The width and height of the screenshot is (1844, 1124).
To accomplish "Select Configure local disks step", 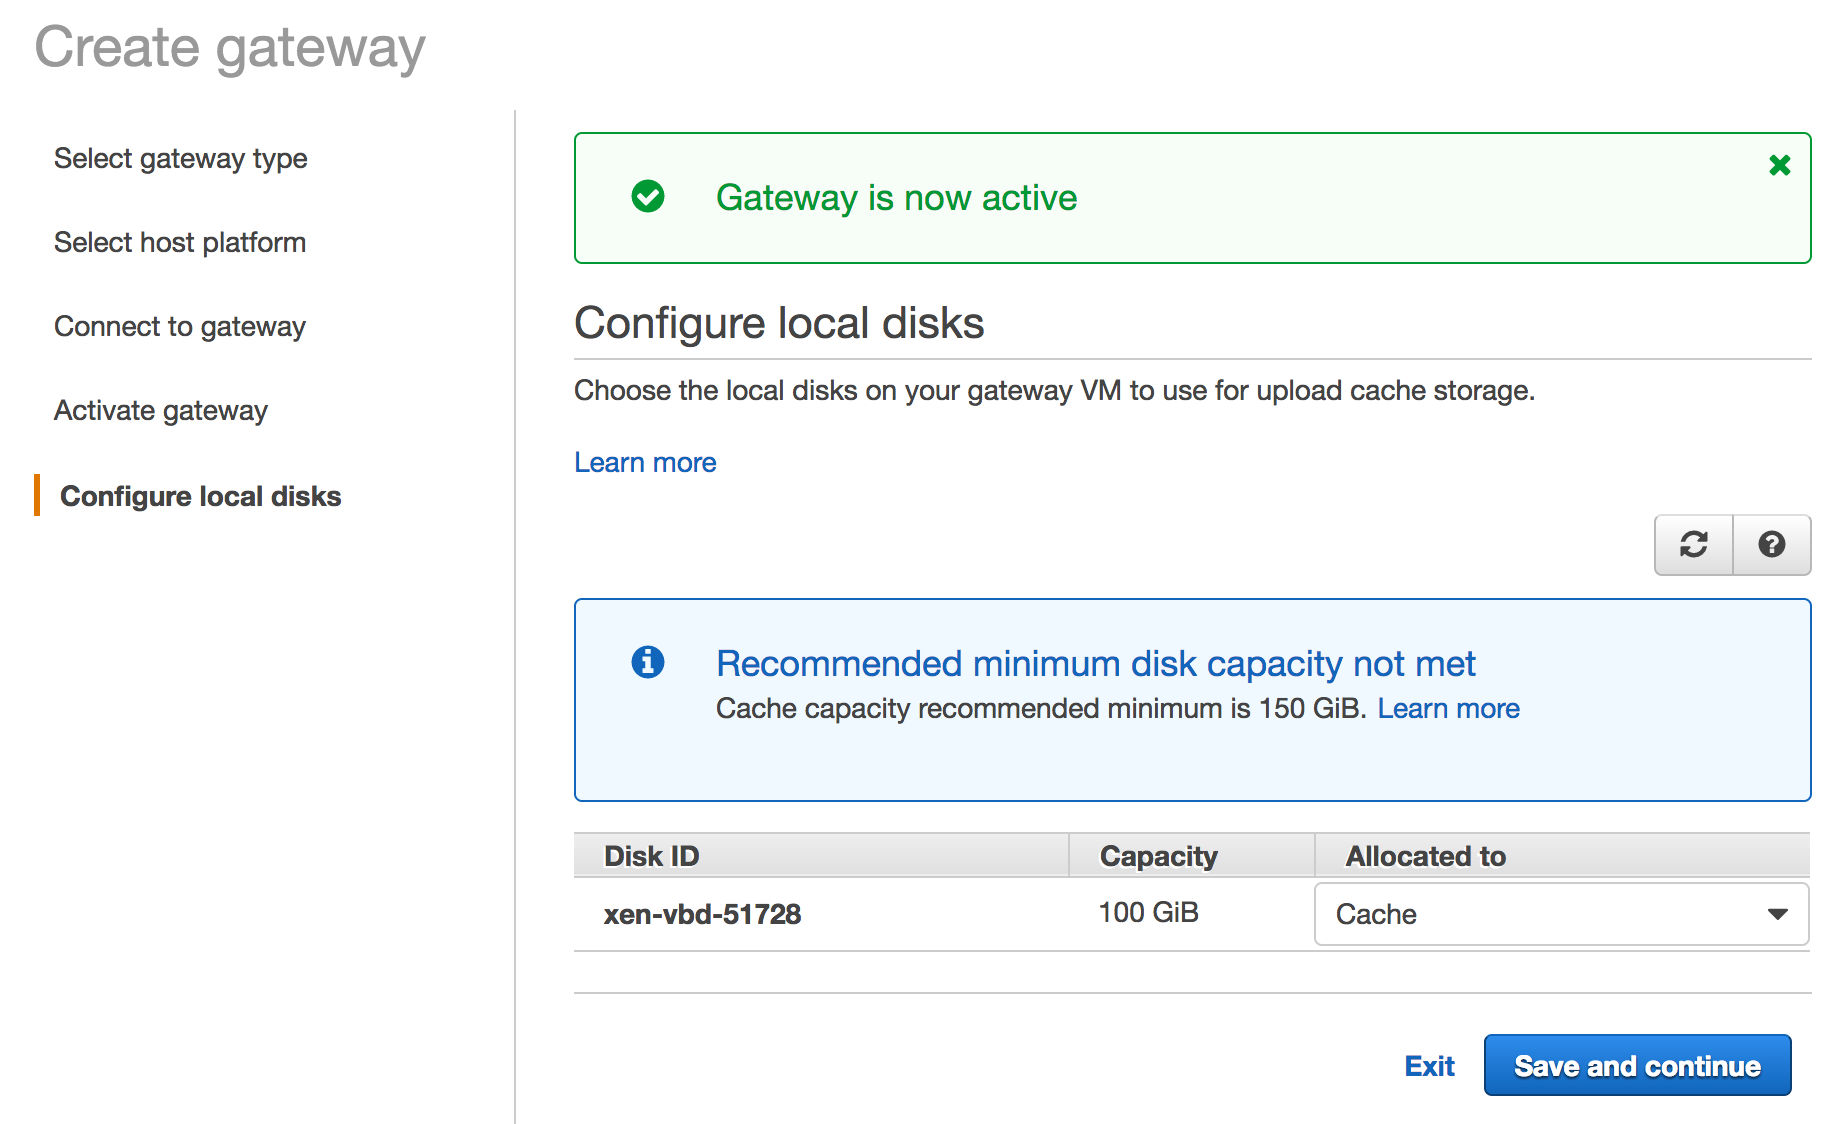I will [x=200, y=497].
